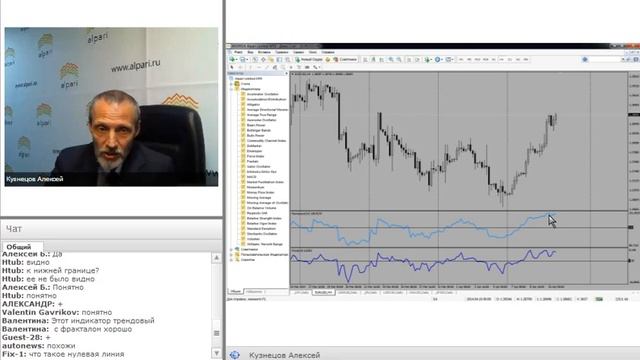640x360 pixels.
Task: Select the Fibonacci Retracement tool
Action: pos(284,67)
